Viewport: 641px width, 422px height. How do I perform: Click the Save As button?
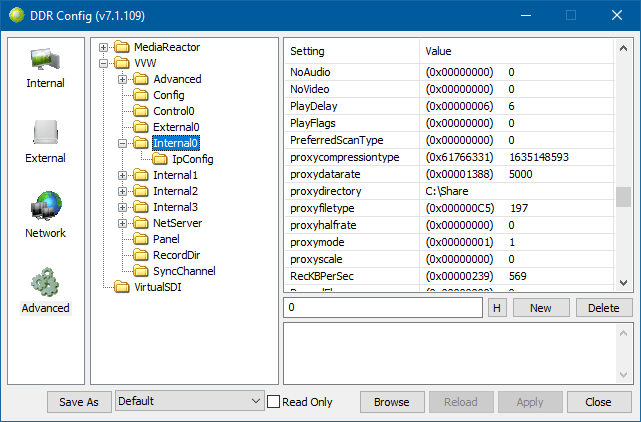coord(79,402)
